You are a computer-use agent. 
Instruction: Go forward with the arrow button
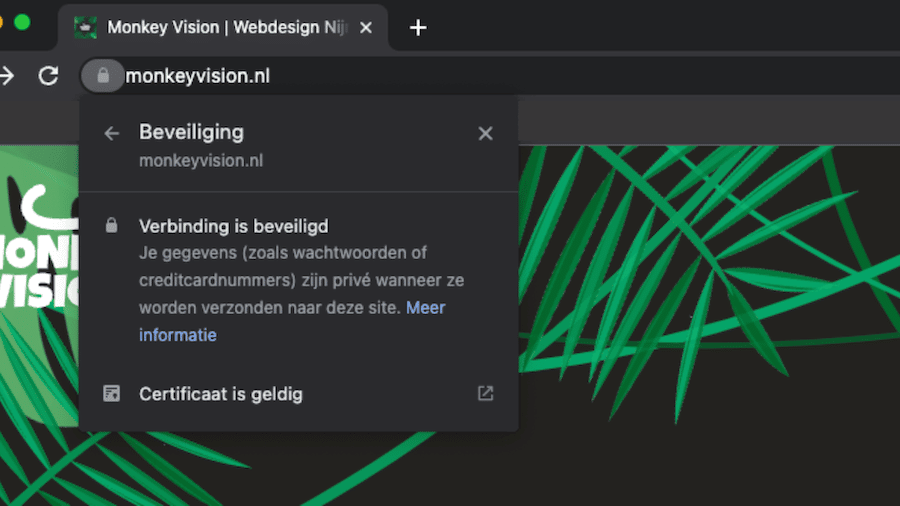pos(6,76)
